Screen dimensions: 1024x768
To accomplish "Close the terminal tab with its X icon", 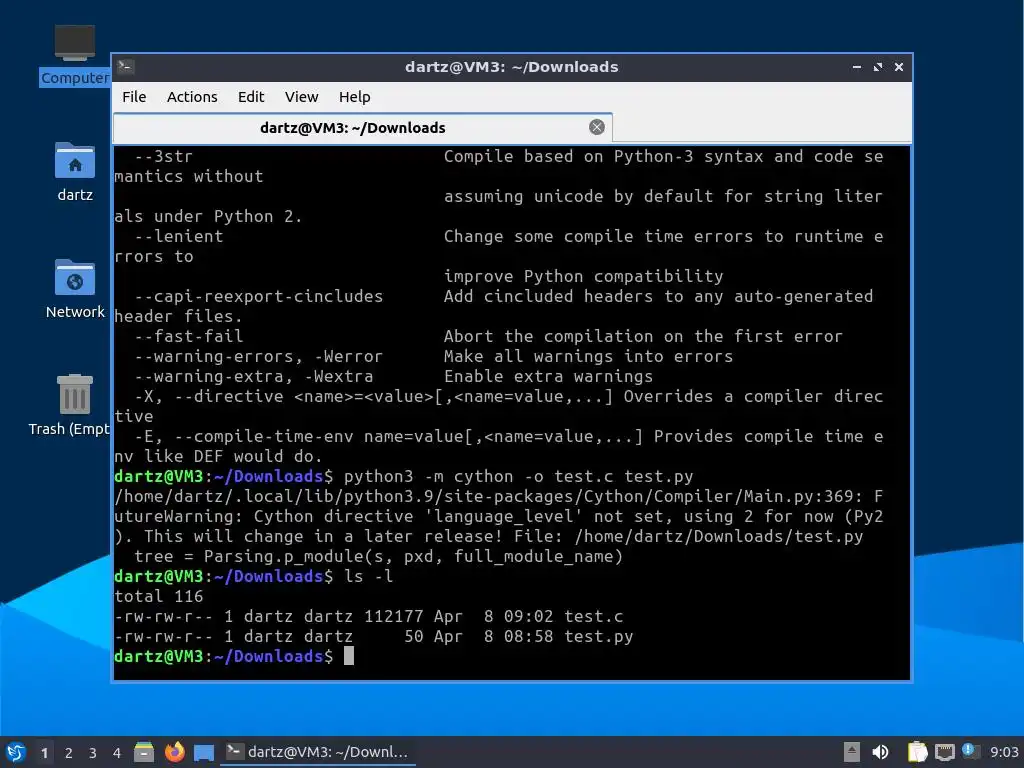I will (596, 127).
